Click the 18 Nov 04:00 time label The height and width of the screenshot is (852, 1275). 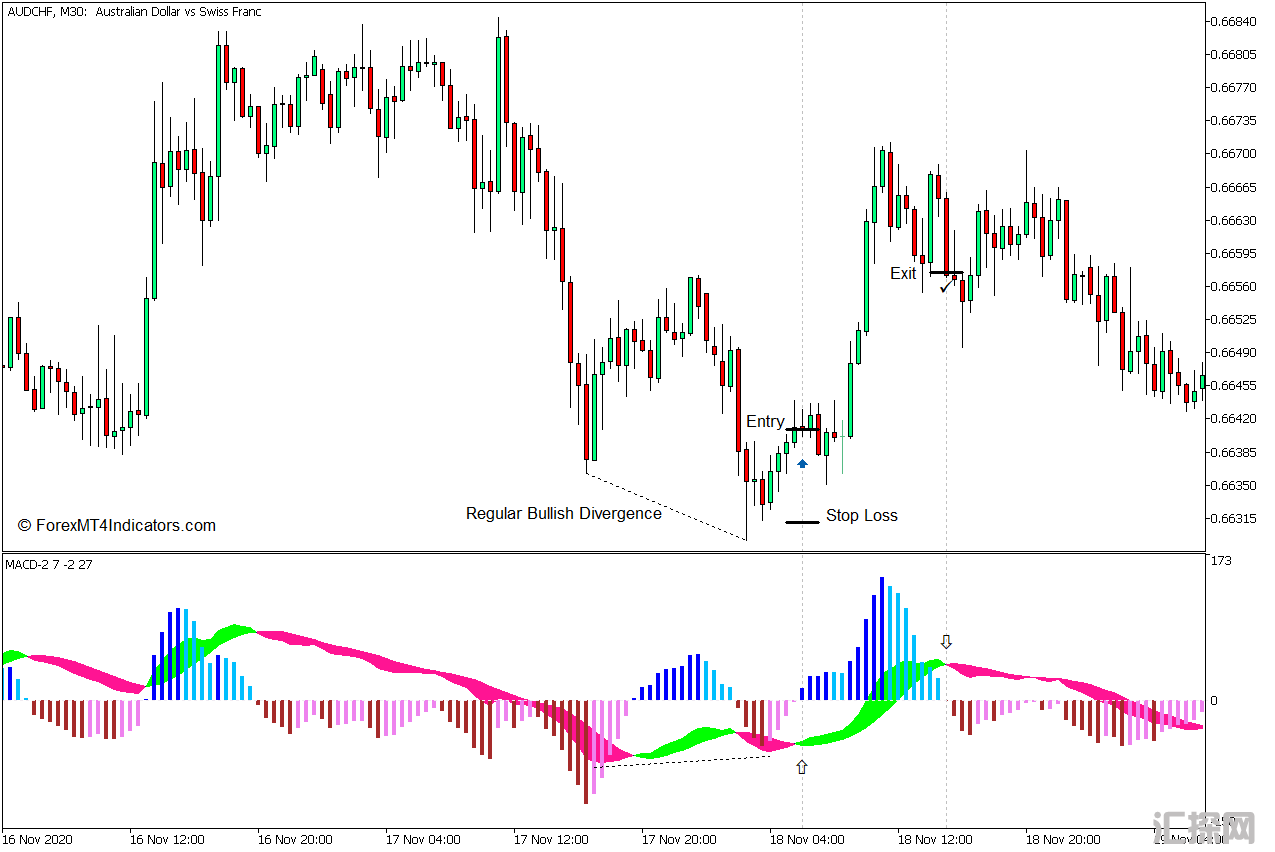(806, 839)
